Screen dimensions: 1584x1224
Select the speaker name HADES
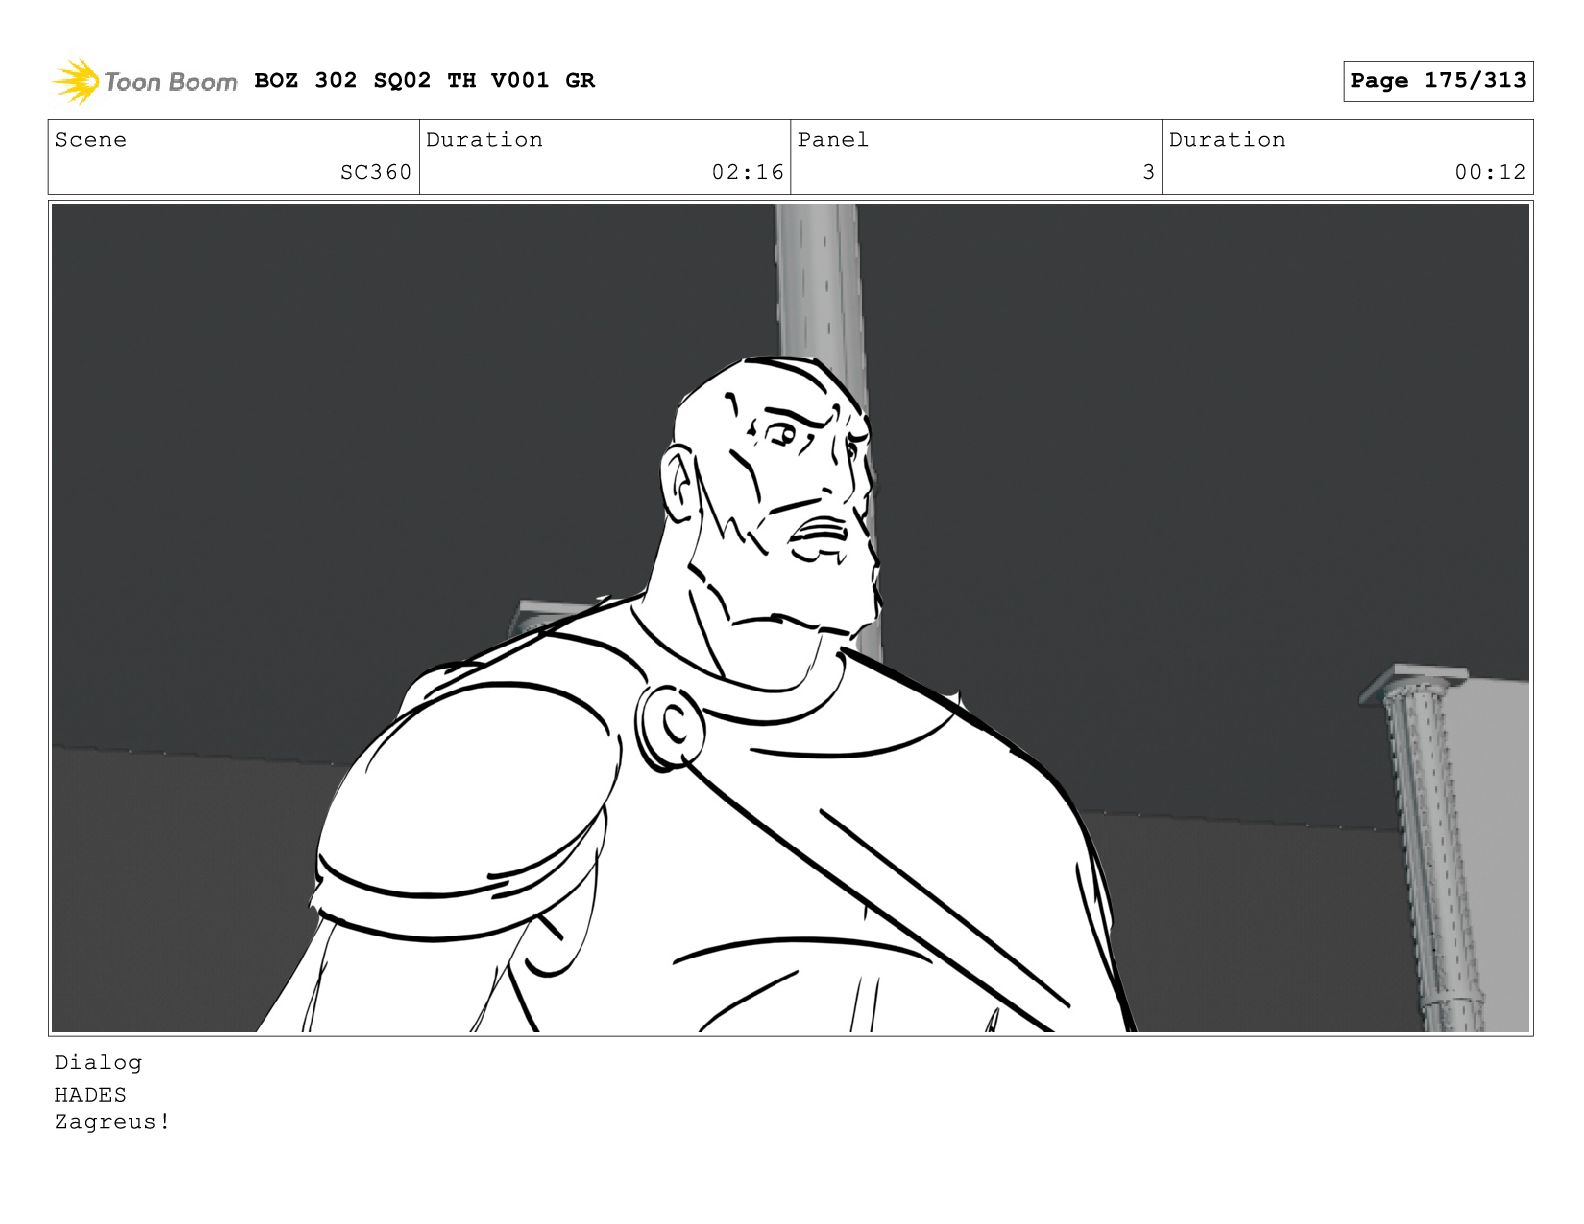(91, 1095)
